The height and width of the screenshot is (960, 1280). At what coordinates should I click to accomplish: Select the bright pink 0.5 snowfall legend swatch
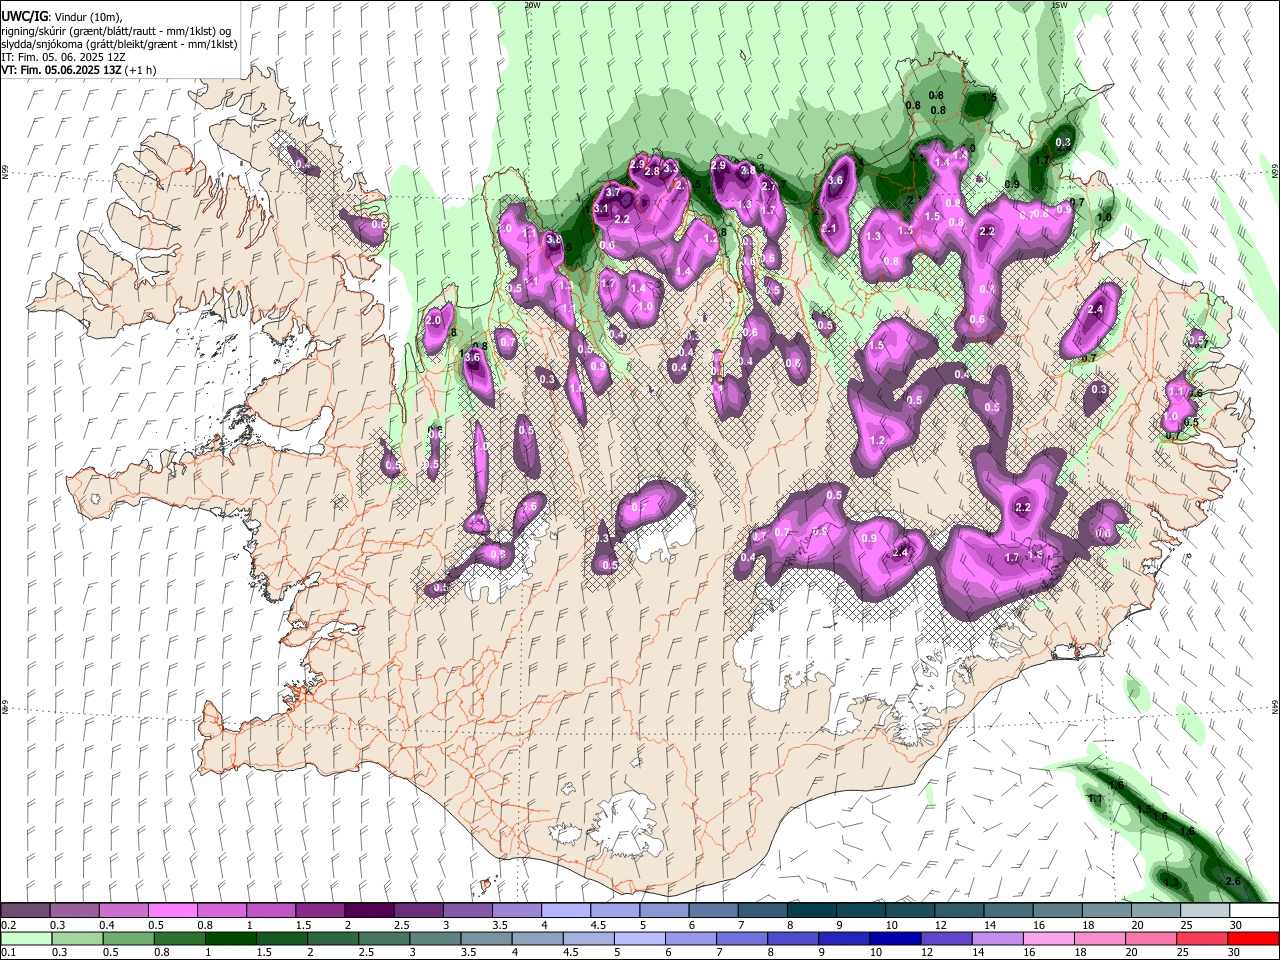173,910
